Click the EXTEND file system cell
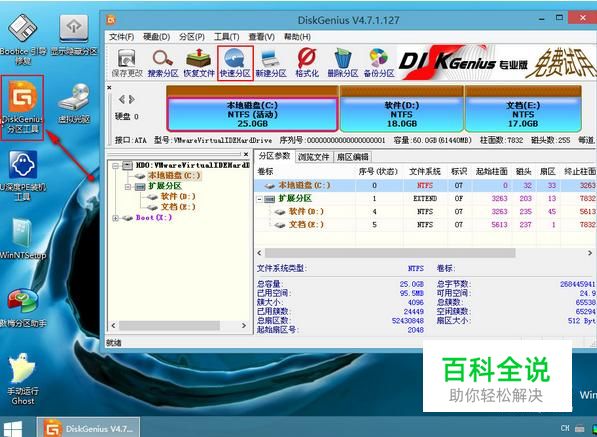Viewport: 597px width, 437px height. tap(425, 199)
